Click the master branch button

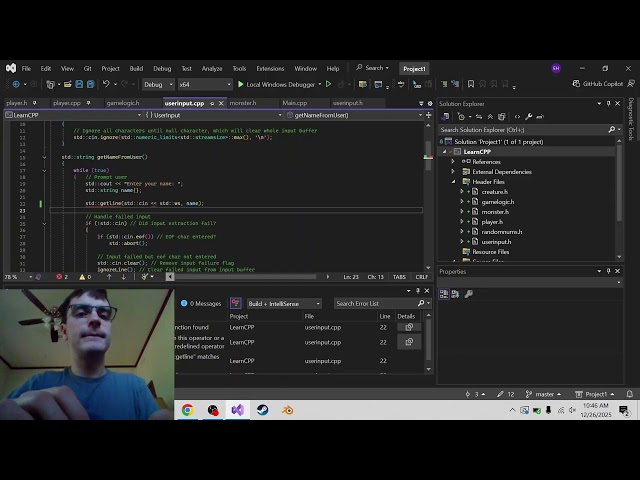543,394
